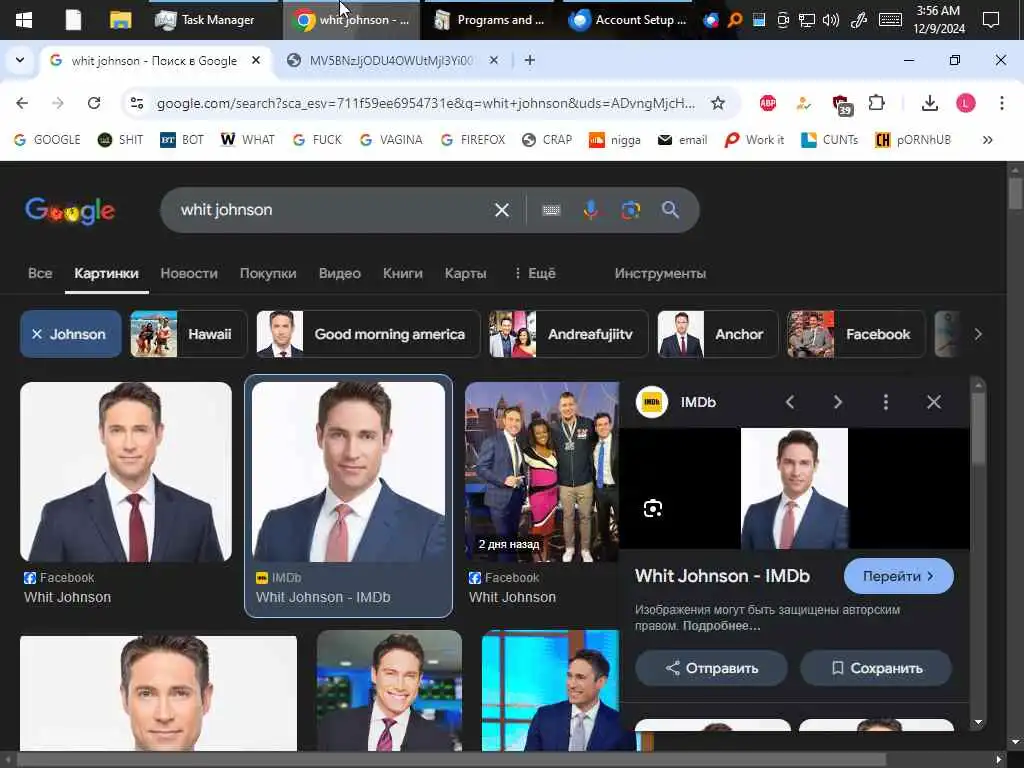Open the volume control in system tray
1024x768 pixels.
(x=831, y=20)
